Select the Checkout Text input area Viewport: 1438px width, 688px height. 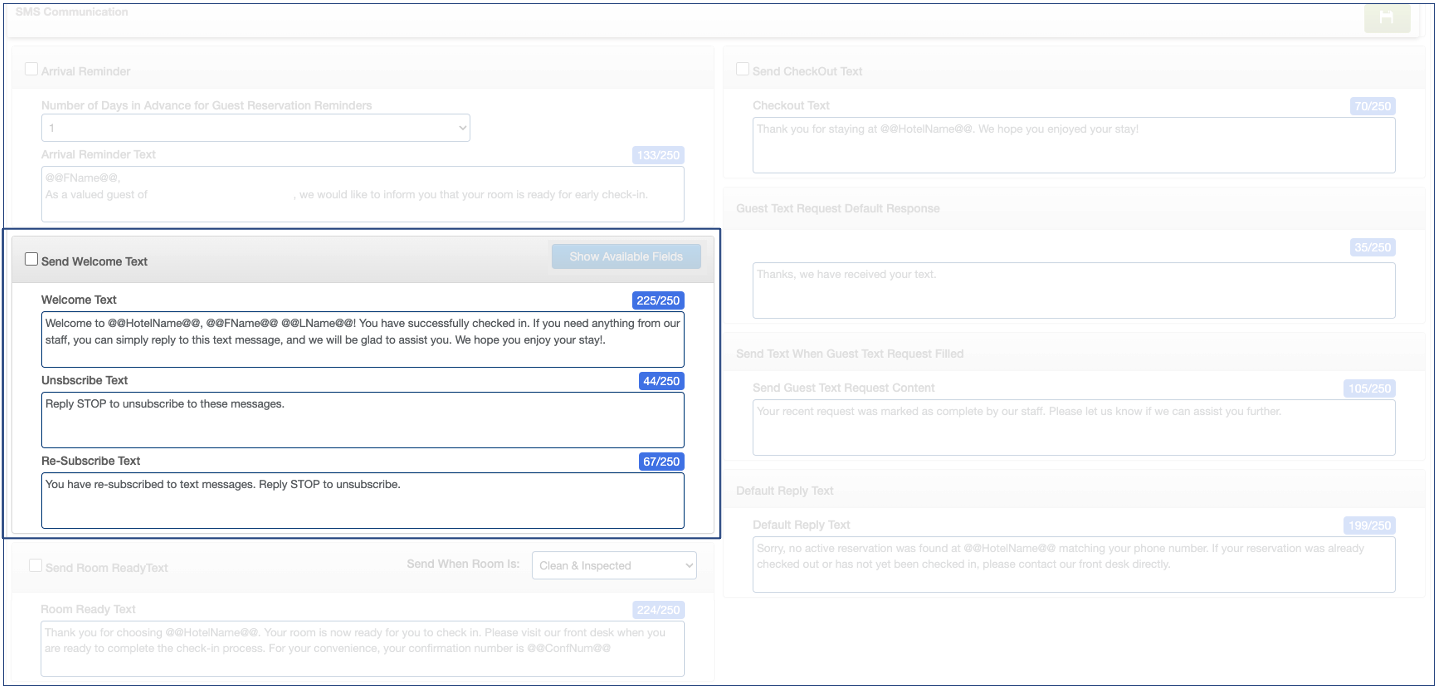(1073, 145)
